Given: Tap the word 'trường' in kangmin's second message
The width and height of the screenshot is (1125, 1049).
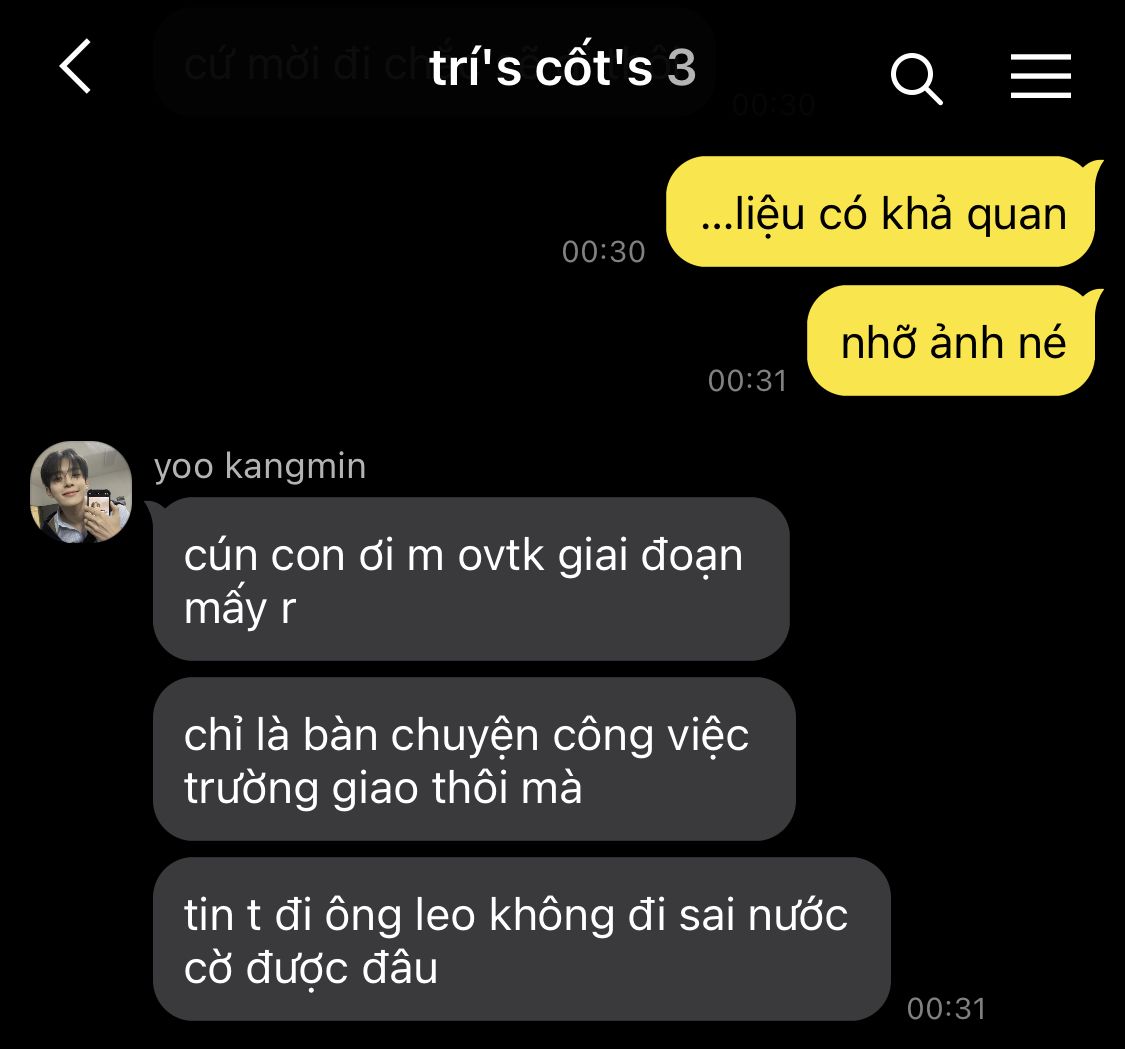Looking at the screenshot, I should coord(250,789).
